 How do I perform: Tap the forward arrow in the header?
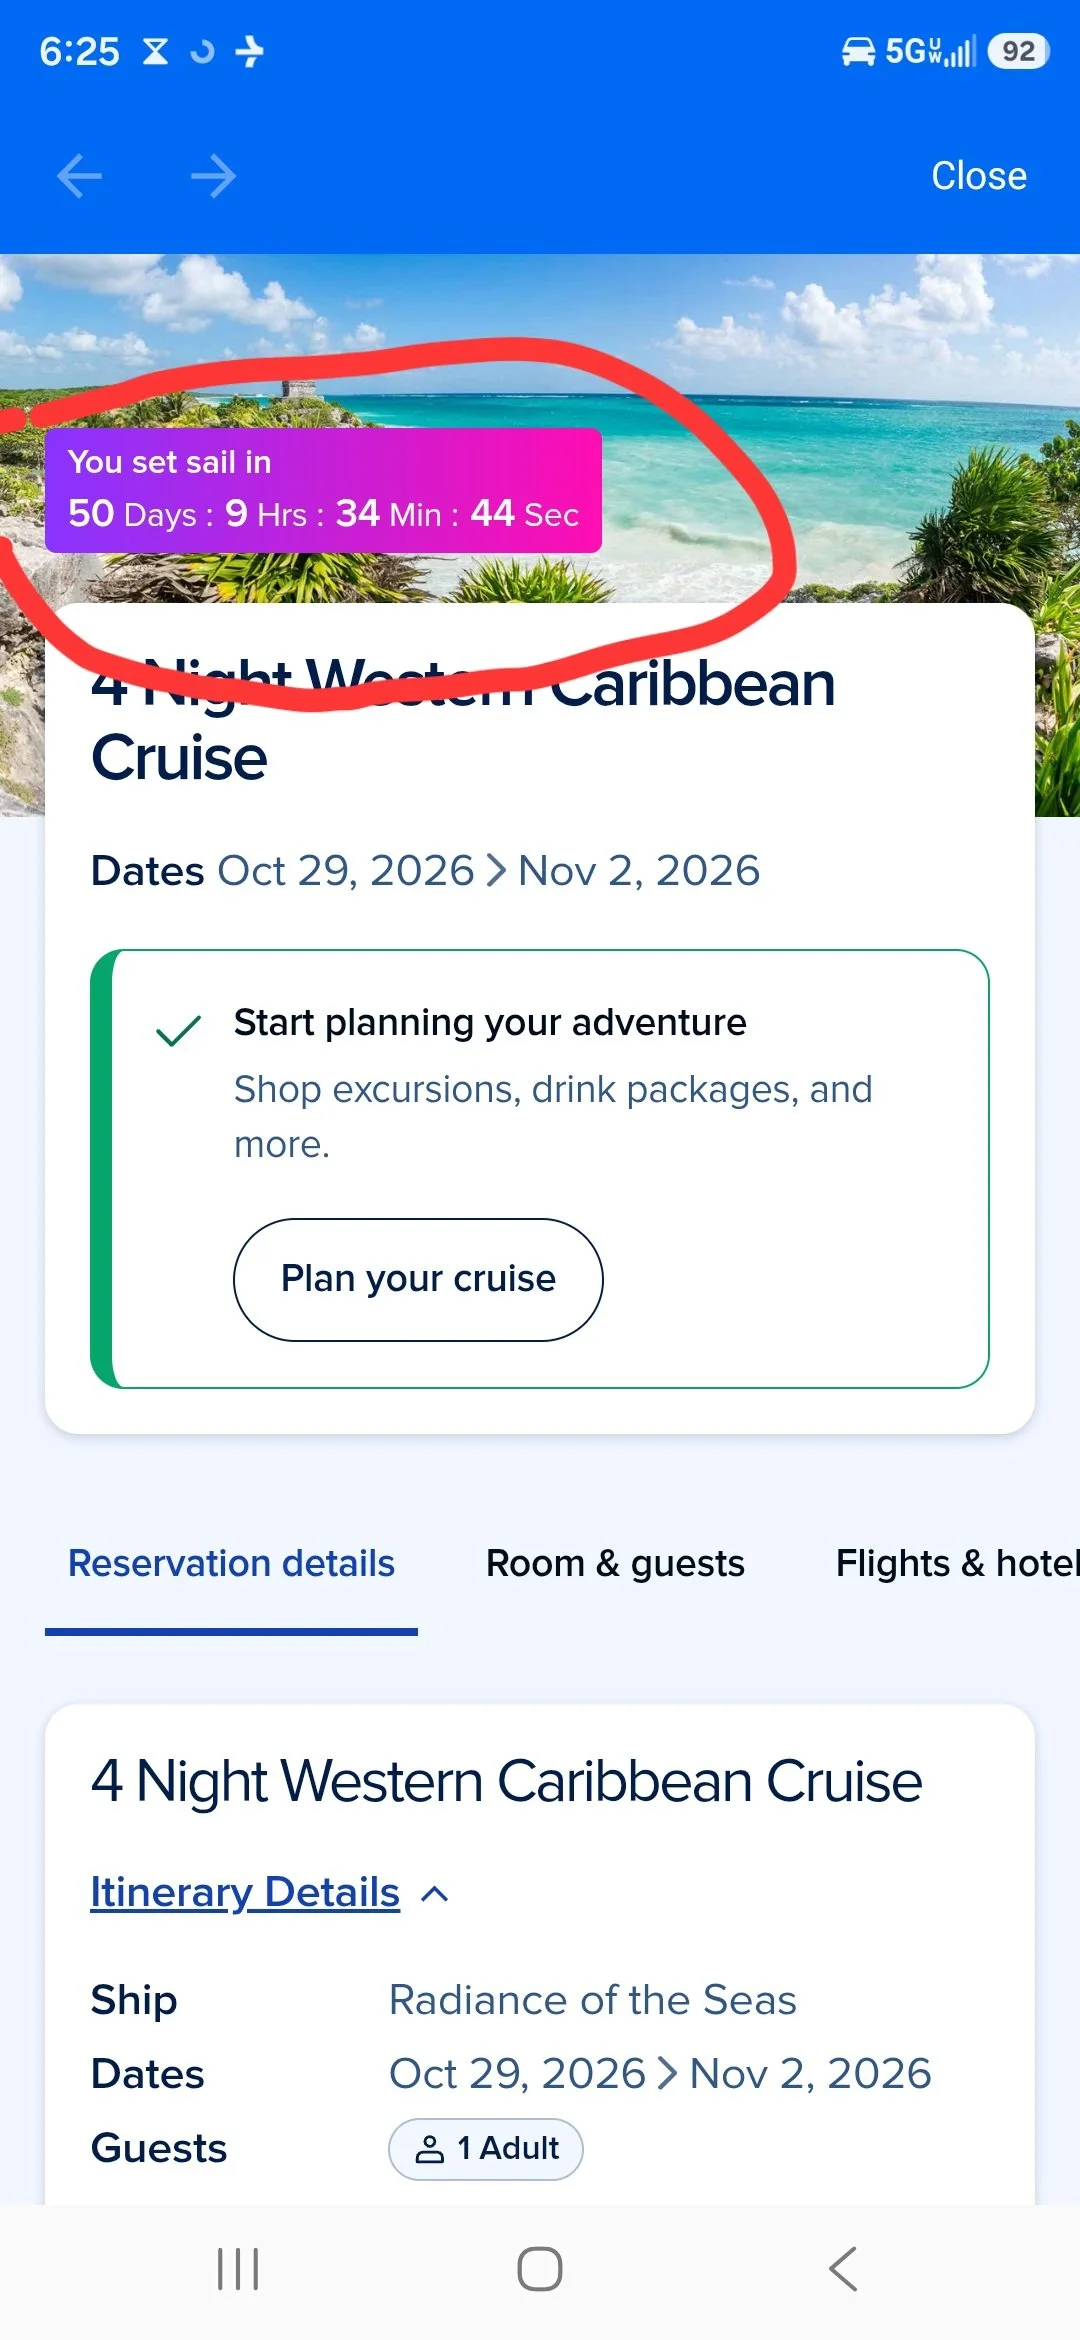[213, 176]
